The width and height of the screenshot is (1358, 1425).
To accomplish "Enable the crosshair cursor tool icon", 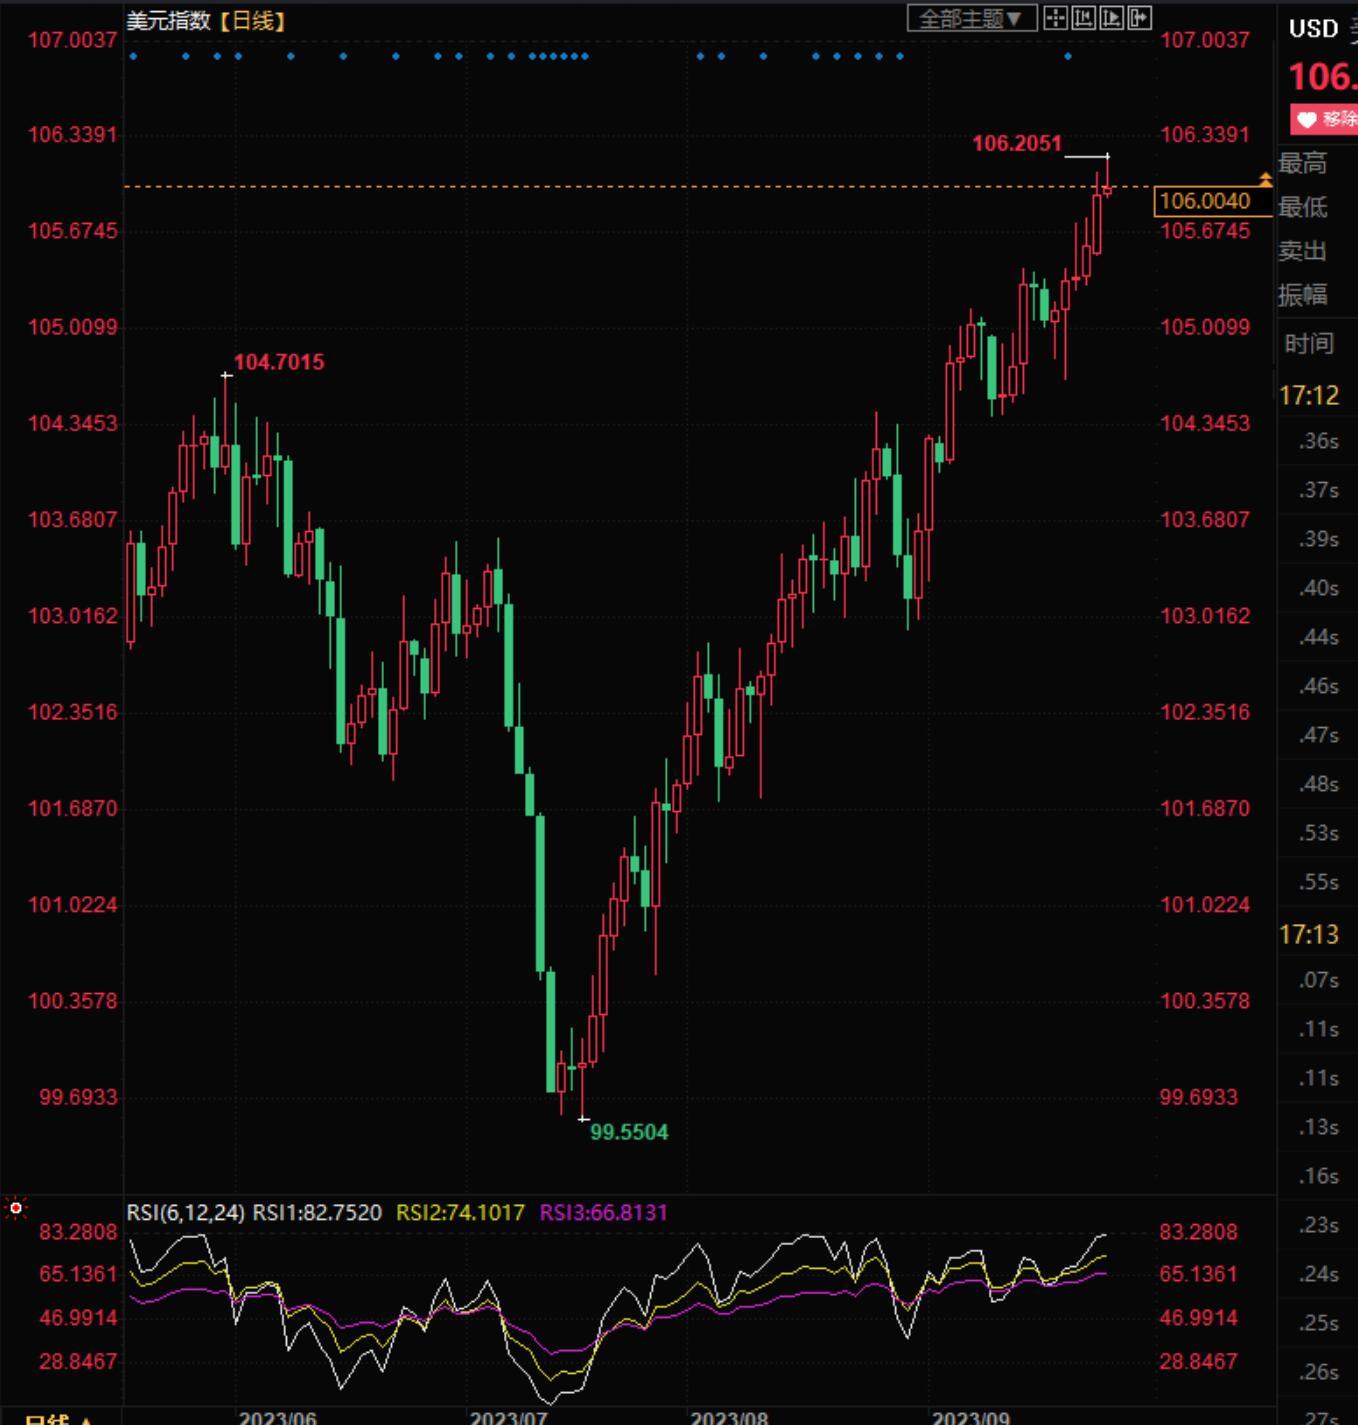I will pos(1055,18).
